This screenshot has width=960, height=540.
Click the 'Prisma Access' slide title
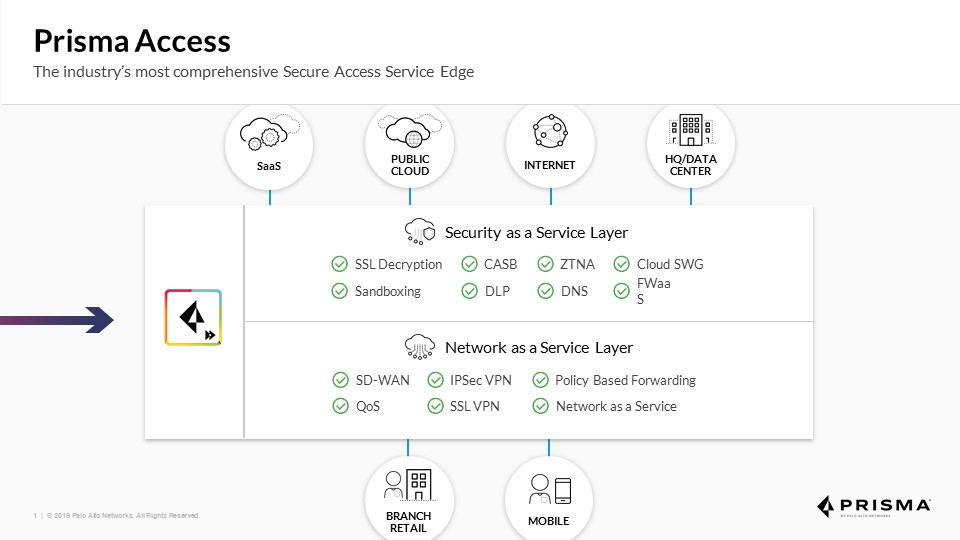coord(132,41)
